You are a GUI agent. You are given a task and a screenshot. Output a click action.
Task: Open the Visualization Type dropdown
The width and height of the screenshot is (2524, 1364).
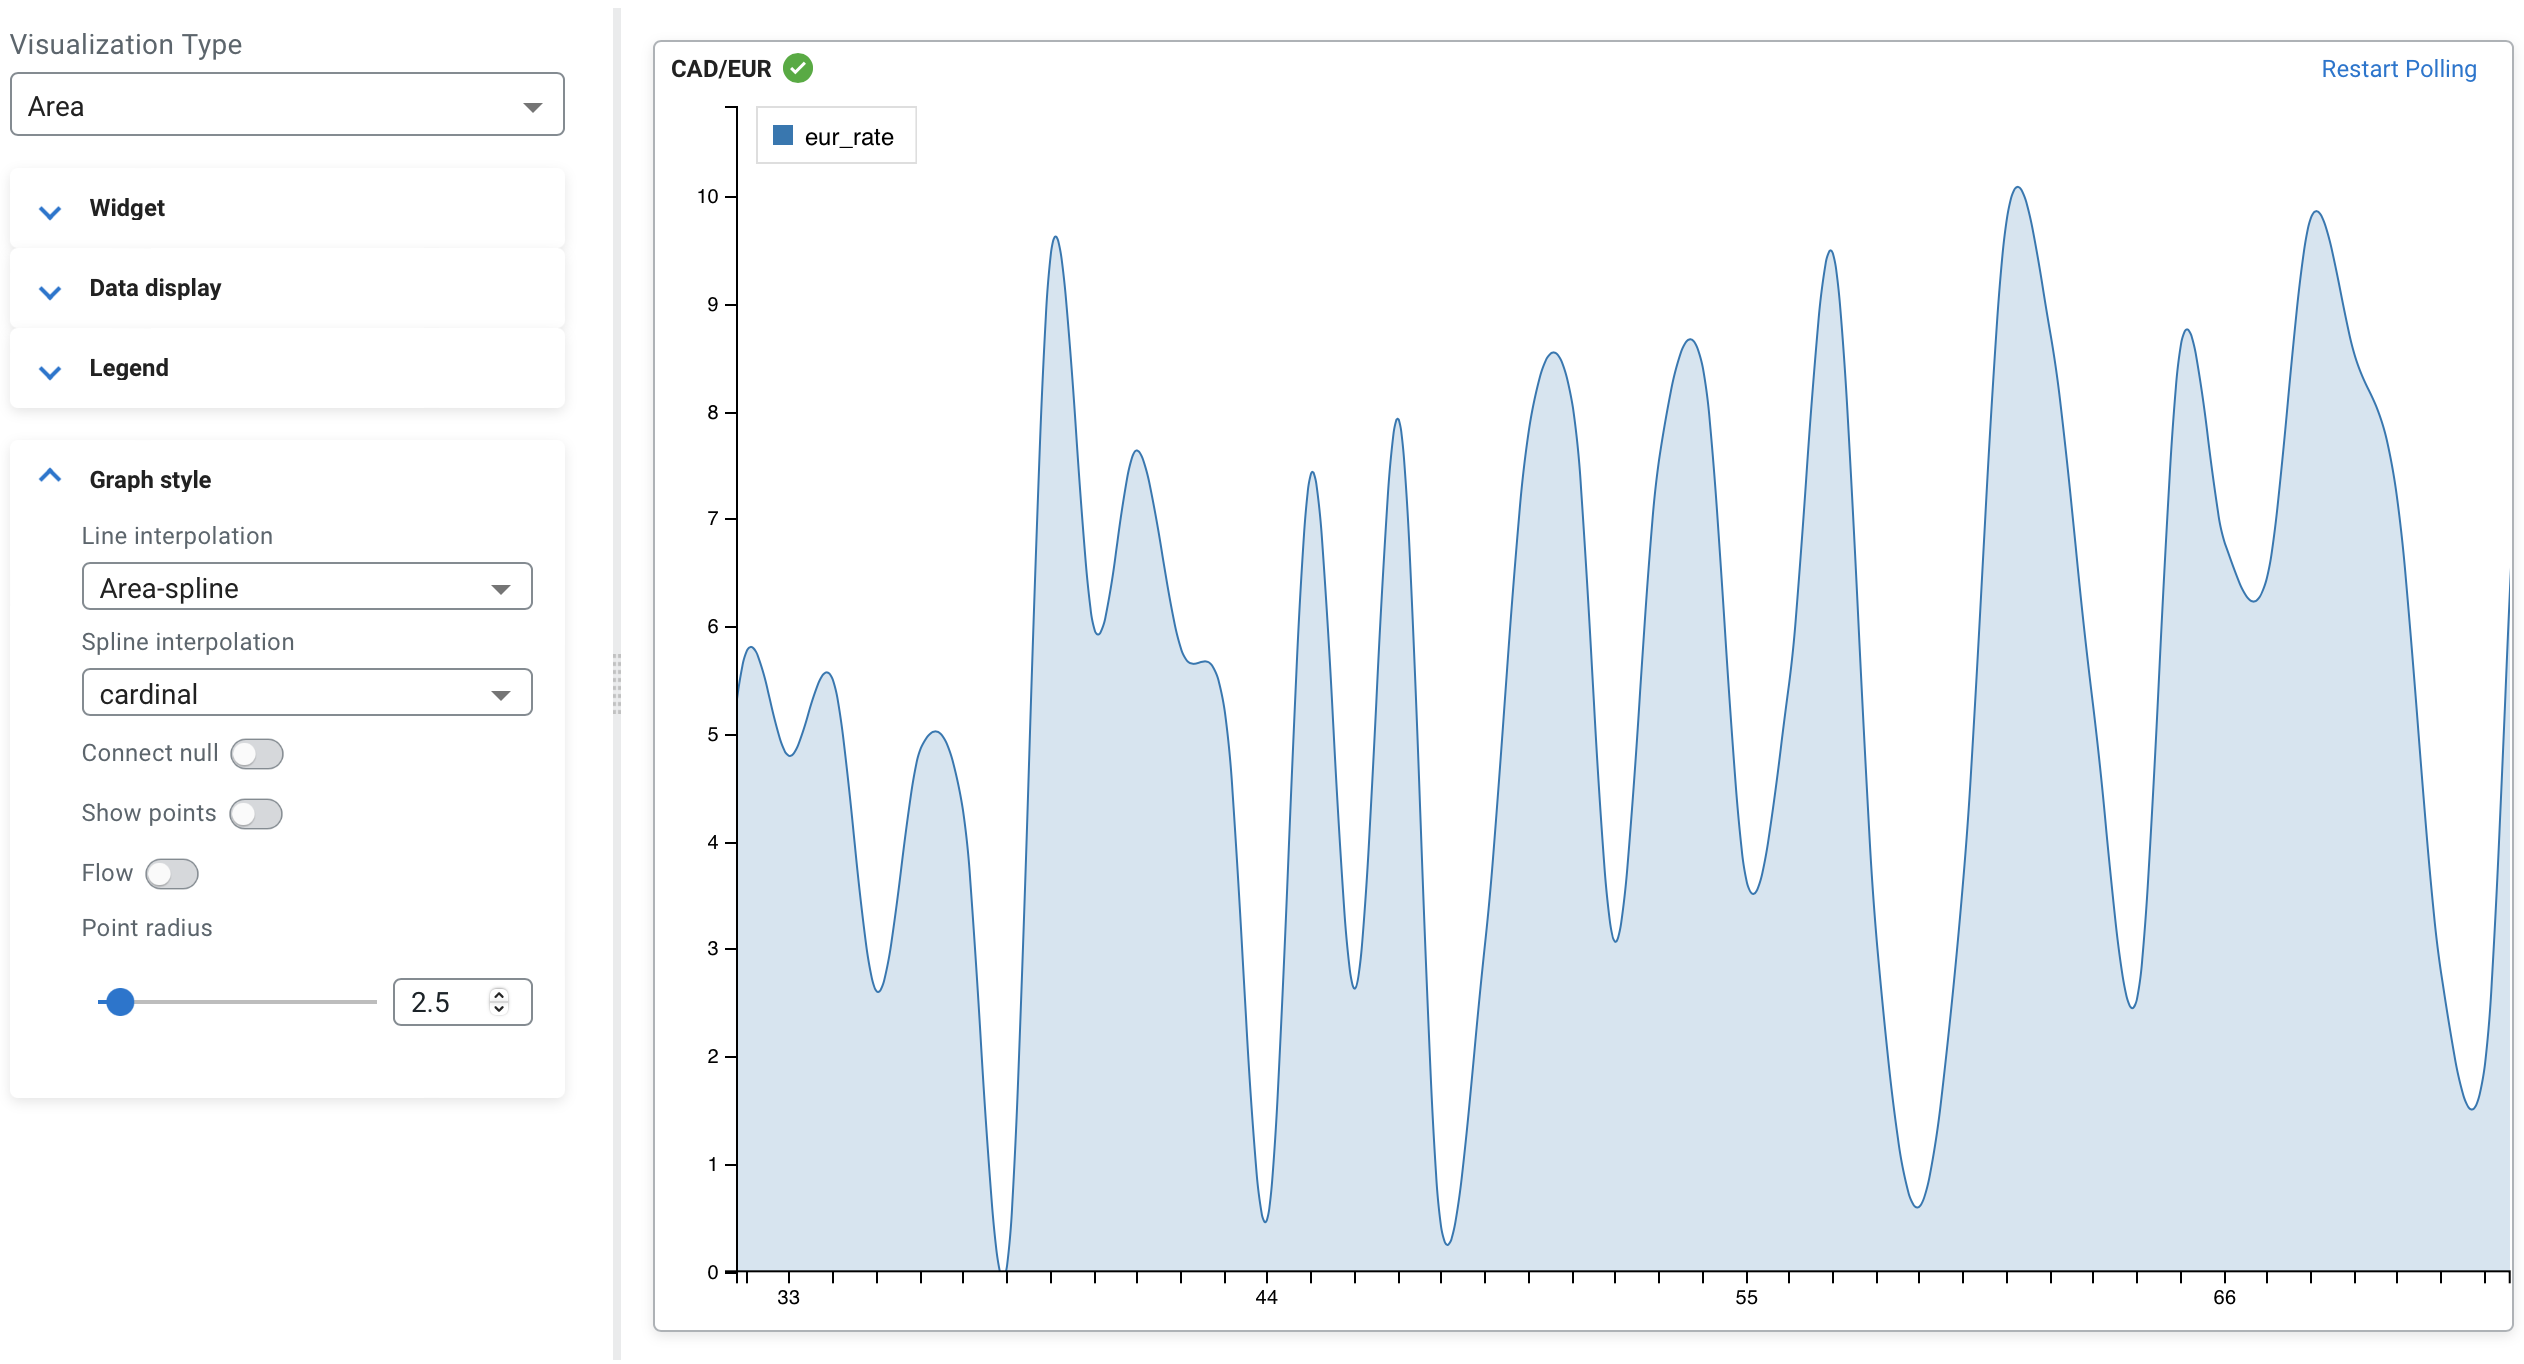point(287,105)
